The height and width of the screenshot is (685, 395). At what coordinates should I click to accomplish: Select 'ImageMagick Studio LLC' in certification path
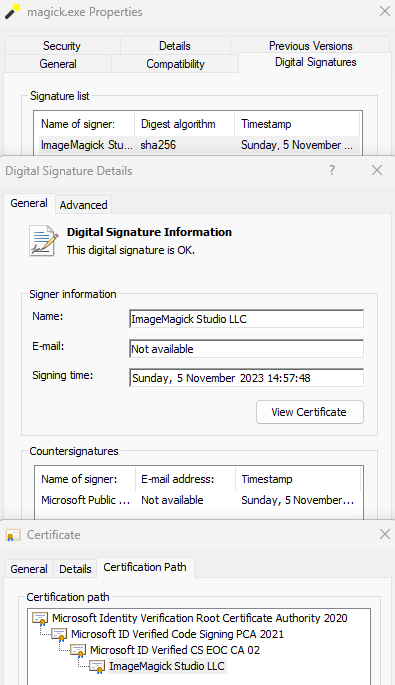pyautogui.click(x=167, y=666)
